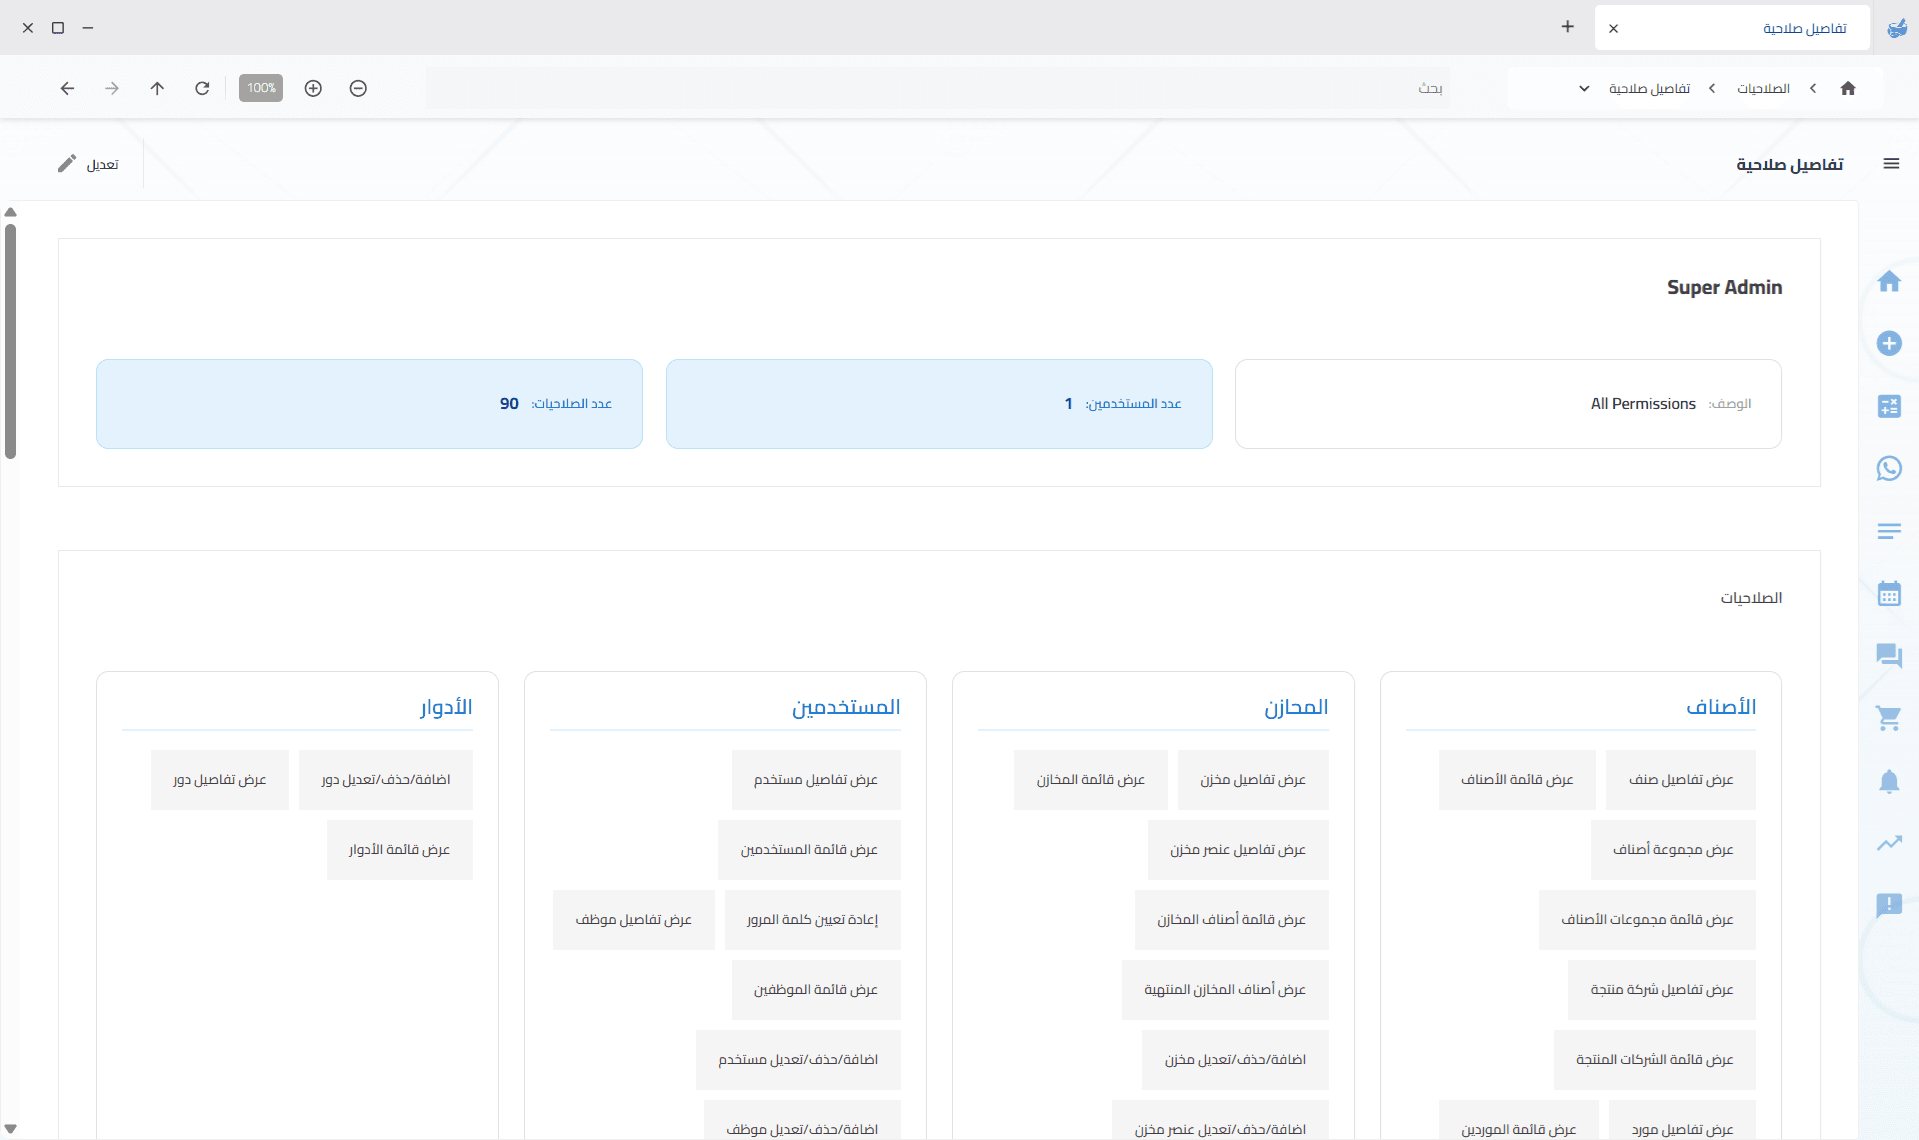Select the عرض قائمة الأدوار permission chip
The image size is (1919, 1140).
(399, 849)
